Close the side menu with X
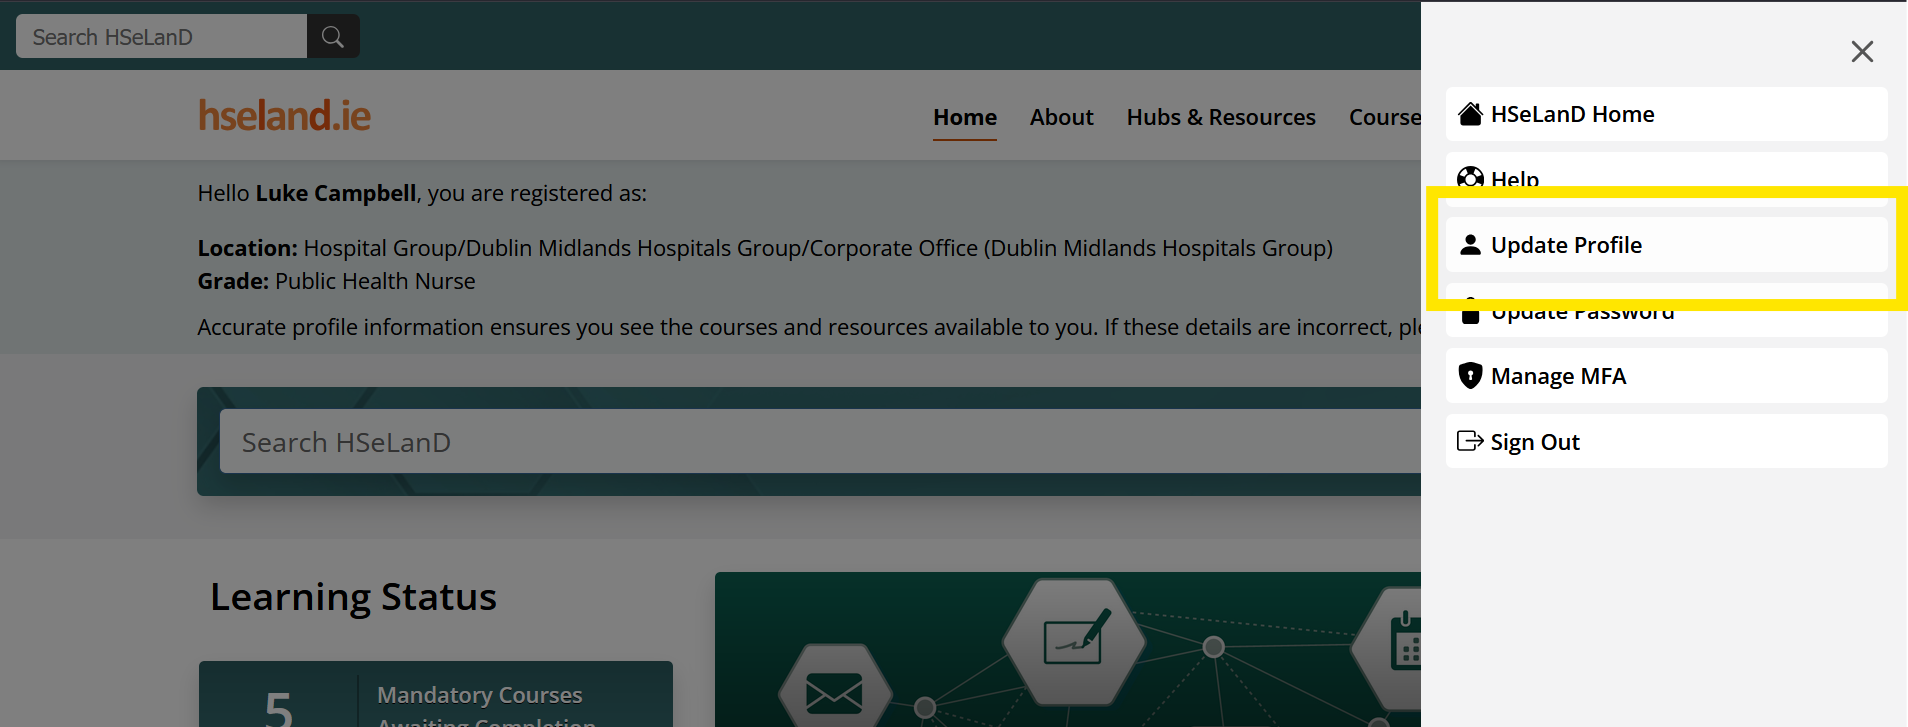The image size is (1908, 727). pyautogui.click(x=1861, y=51)
